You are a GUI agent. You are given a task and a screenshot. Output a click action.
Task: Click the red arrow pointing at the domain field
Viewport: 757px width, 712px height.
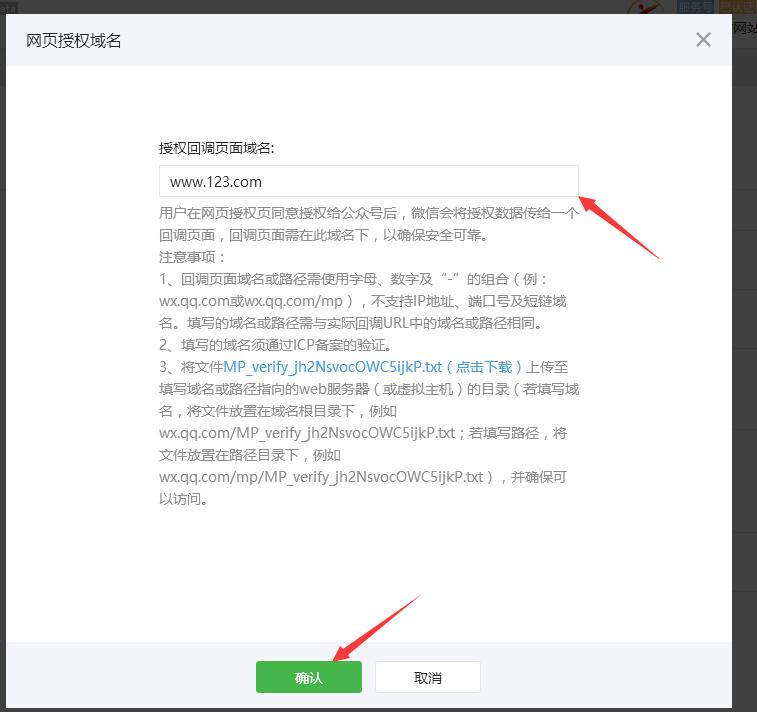(x=618, y=226)
